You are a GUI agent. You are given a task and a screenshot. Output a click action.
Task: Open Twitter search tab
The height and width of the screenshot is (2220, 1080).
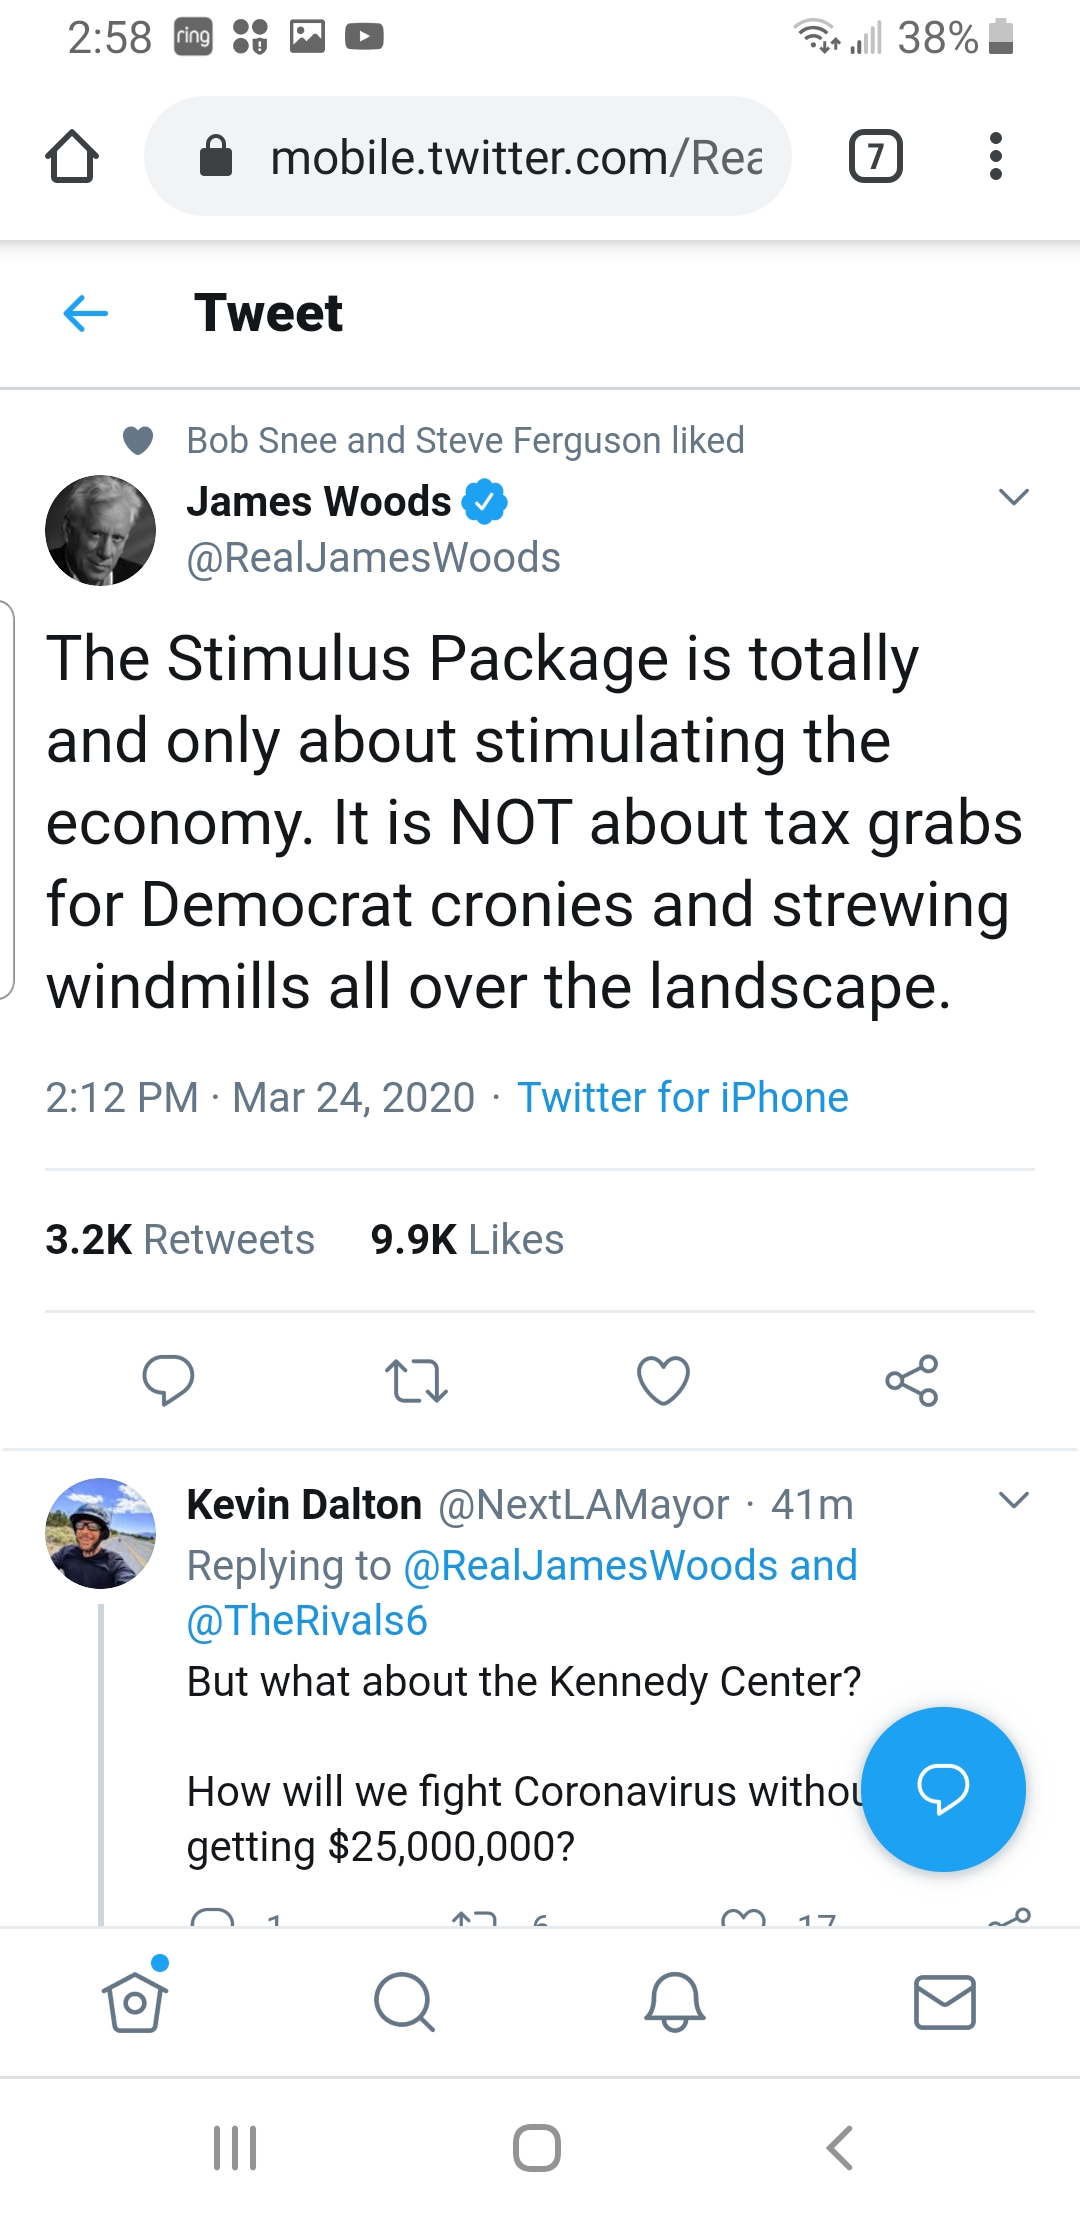pyautogui.click(x=404, y=2002)
